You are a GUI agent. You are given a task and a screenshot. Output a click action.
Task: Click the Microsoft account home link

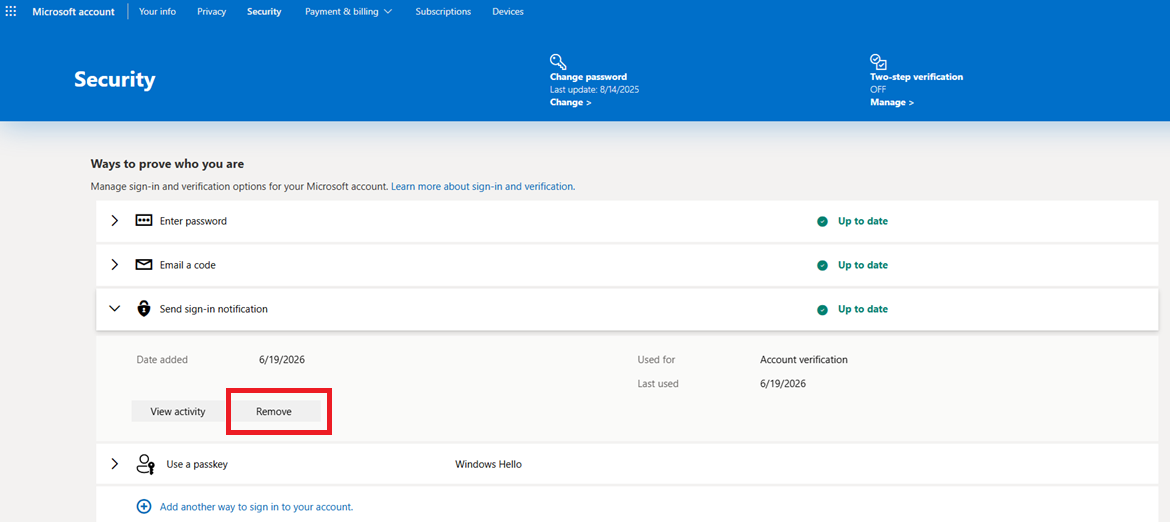click(73, 11)
